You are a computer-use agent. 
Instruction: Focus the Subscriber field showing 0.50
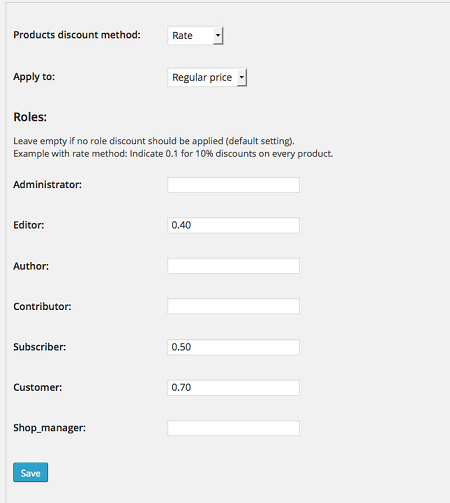click(233, 347)
